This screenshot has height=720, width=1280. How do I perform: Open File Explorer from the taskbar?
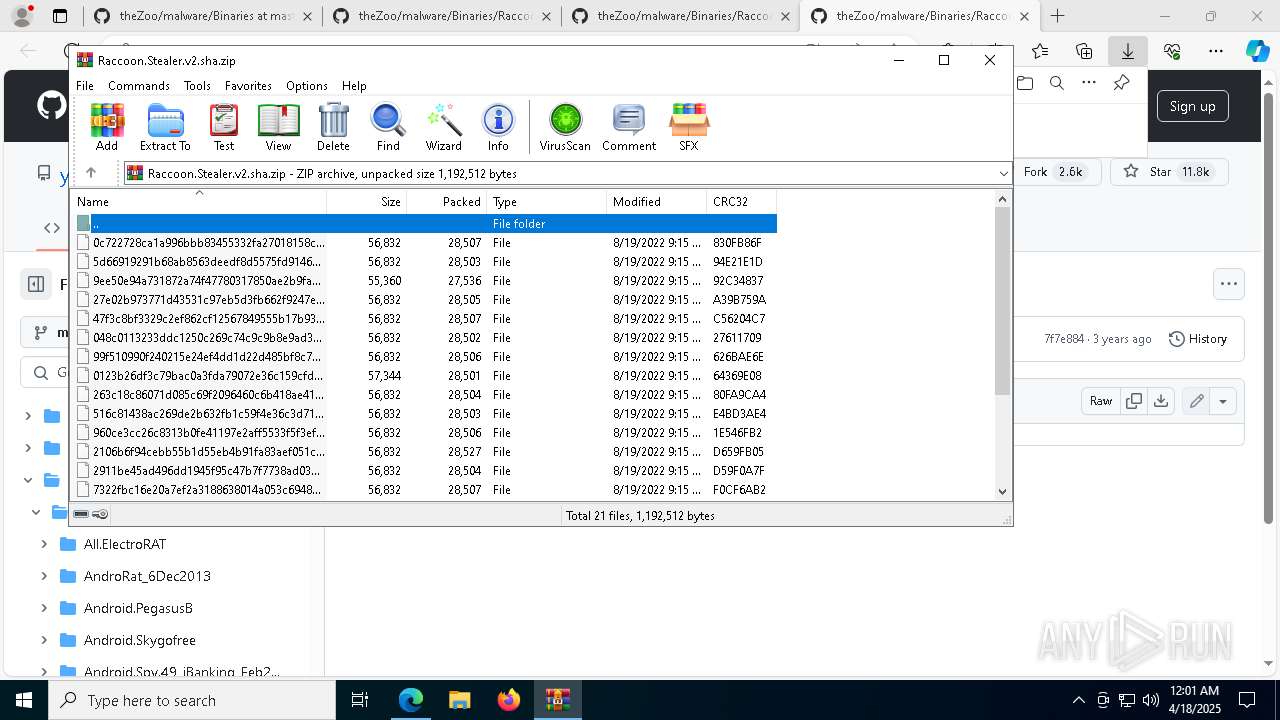[459, 700]
